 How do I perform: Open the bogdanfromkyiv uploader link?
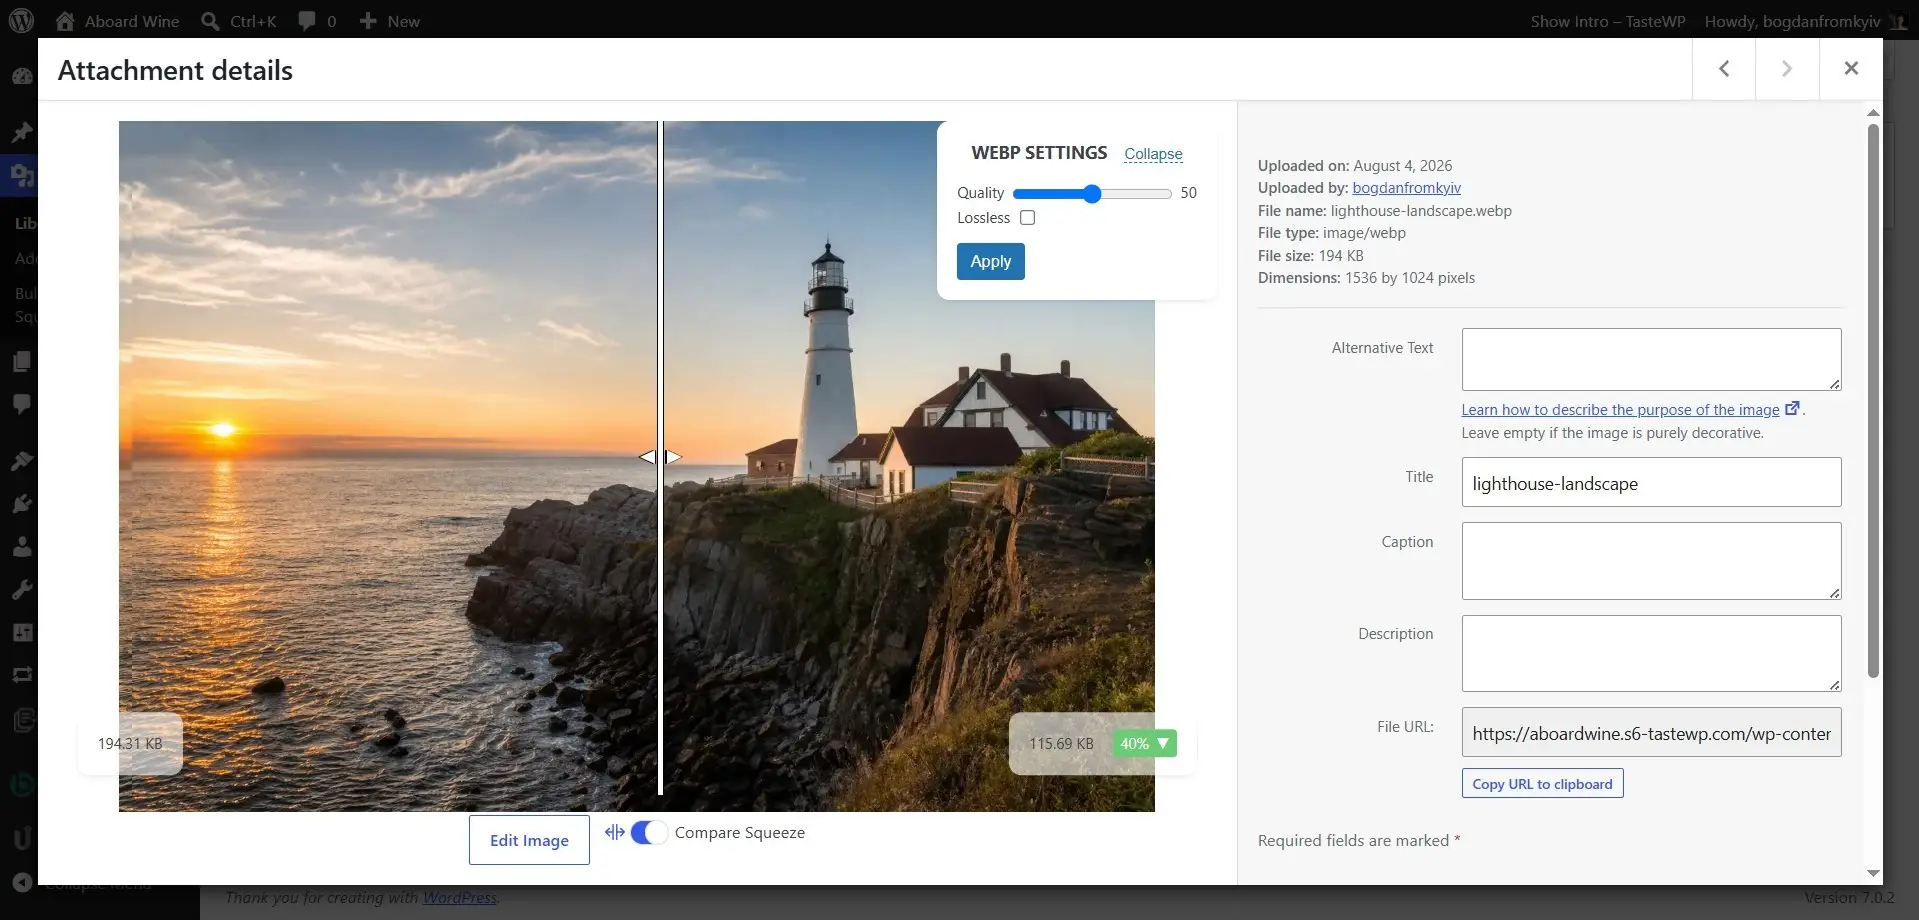(1406, 188)
